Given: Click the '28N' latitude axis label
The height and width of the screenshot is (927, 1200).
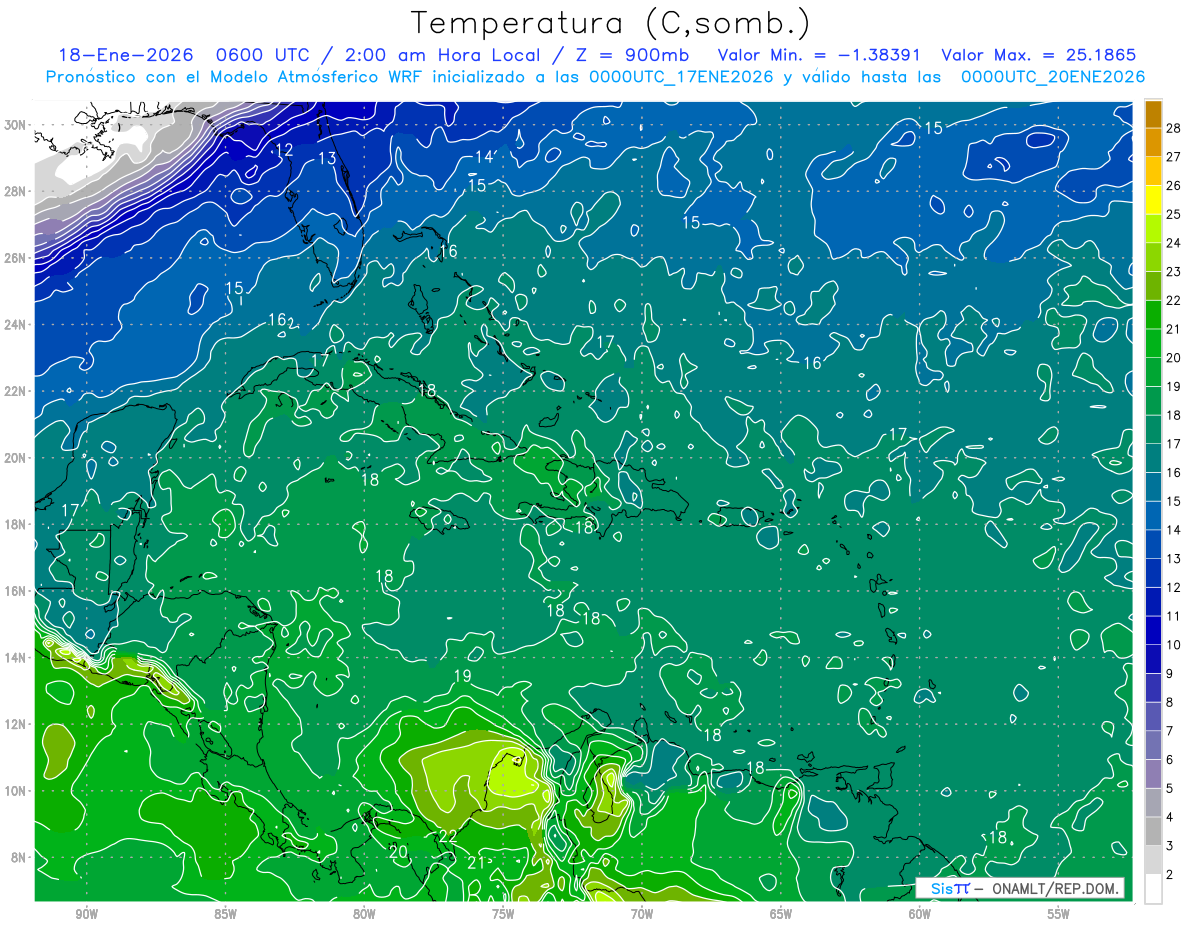Looking at the screenshot, I should point(16,191).
